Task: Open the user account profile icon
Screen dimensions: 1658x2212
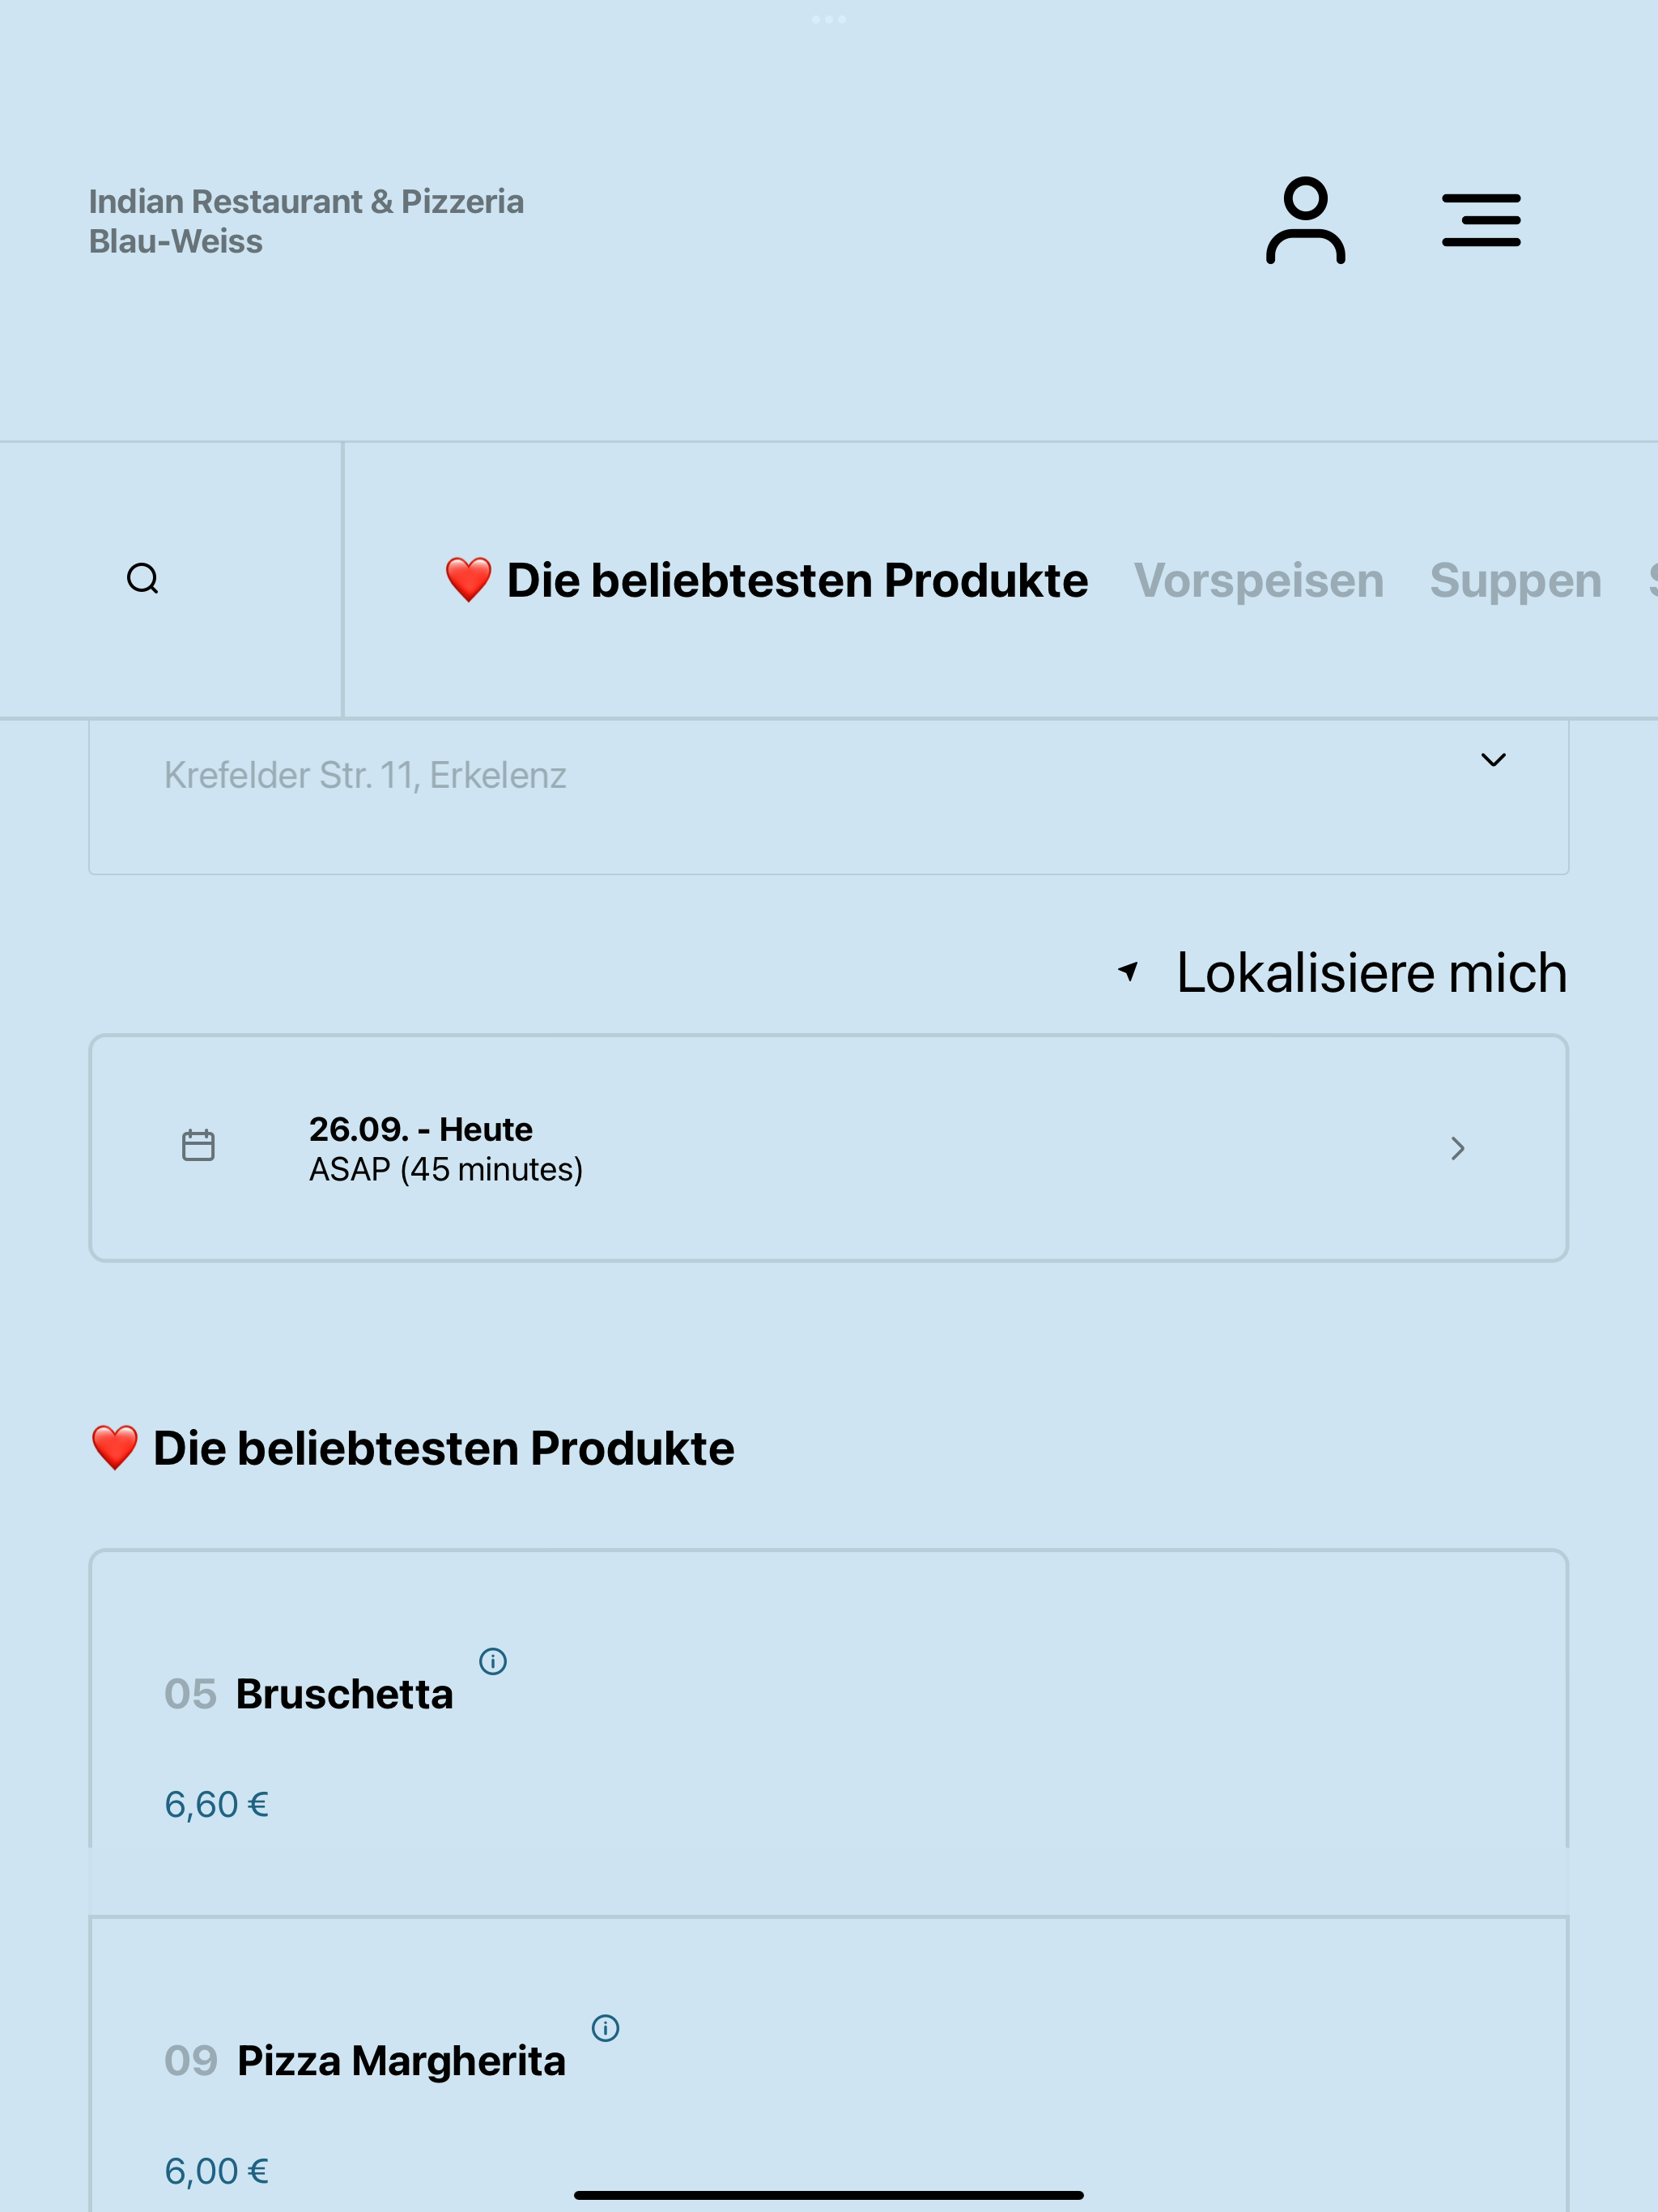Action: 1305,220
